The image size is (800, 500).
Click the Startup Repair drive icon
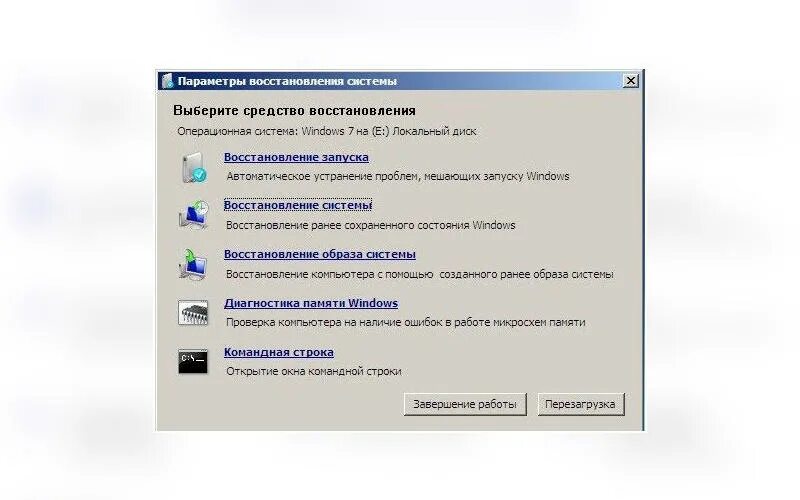(x=194, y=167)
